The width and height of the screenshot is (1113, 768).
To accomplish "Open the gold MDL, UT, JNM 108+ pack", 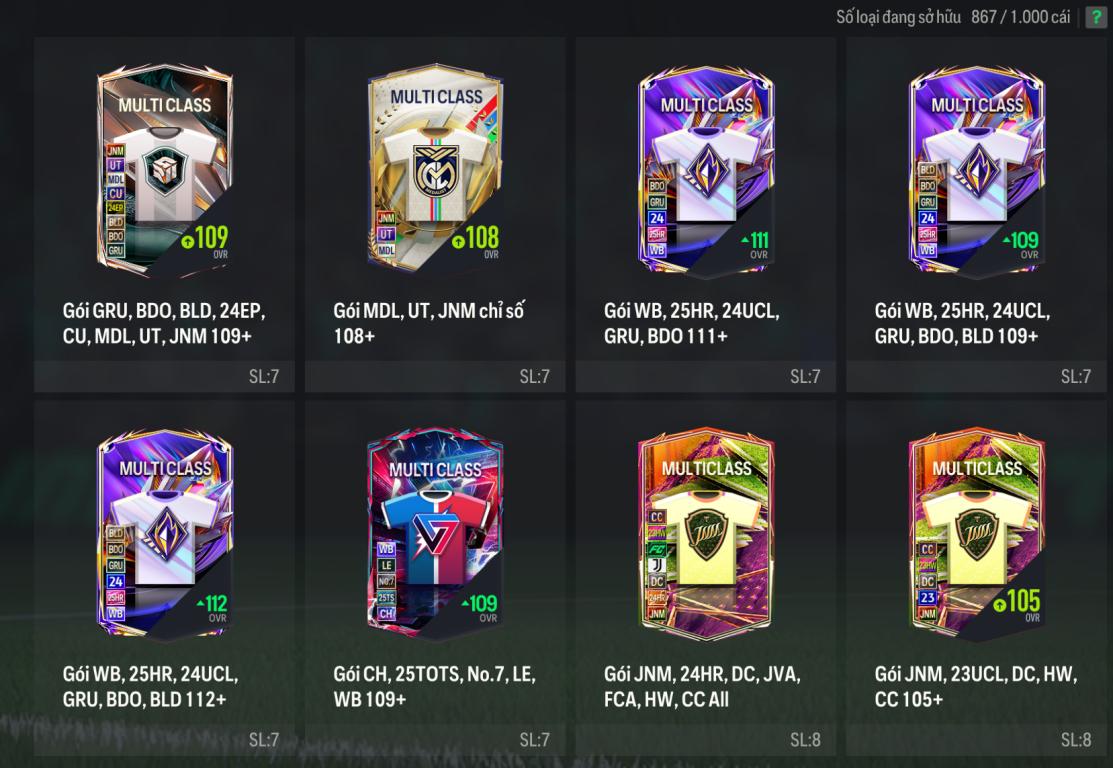I will click(x=435, y=214).
